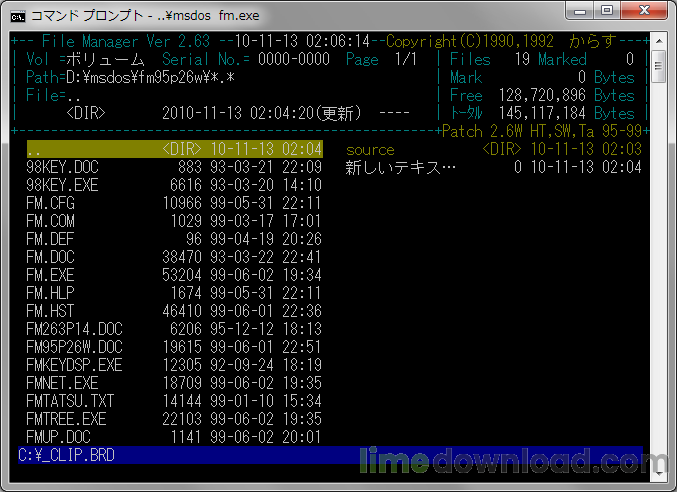Select file FM.EXE
Viewport: 677px width, 492px height.
click(x=174, y=275)
